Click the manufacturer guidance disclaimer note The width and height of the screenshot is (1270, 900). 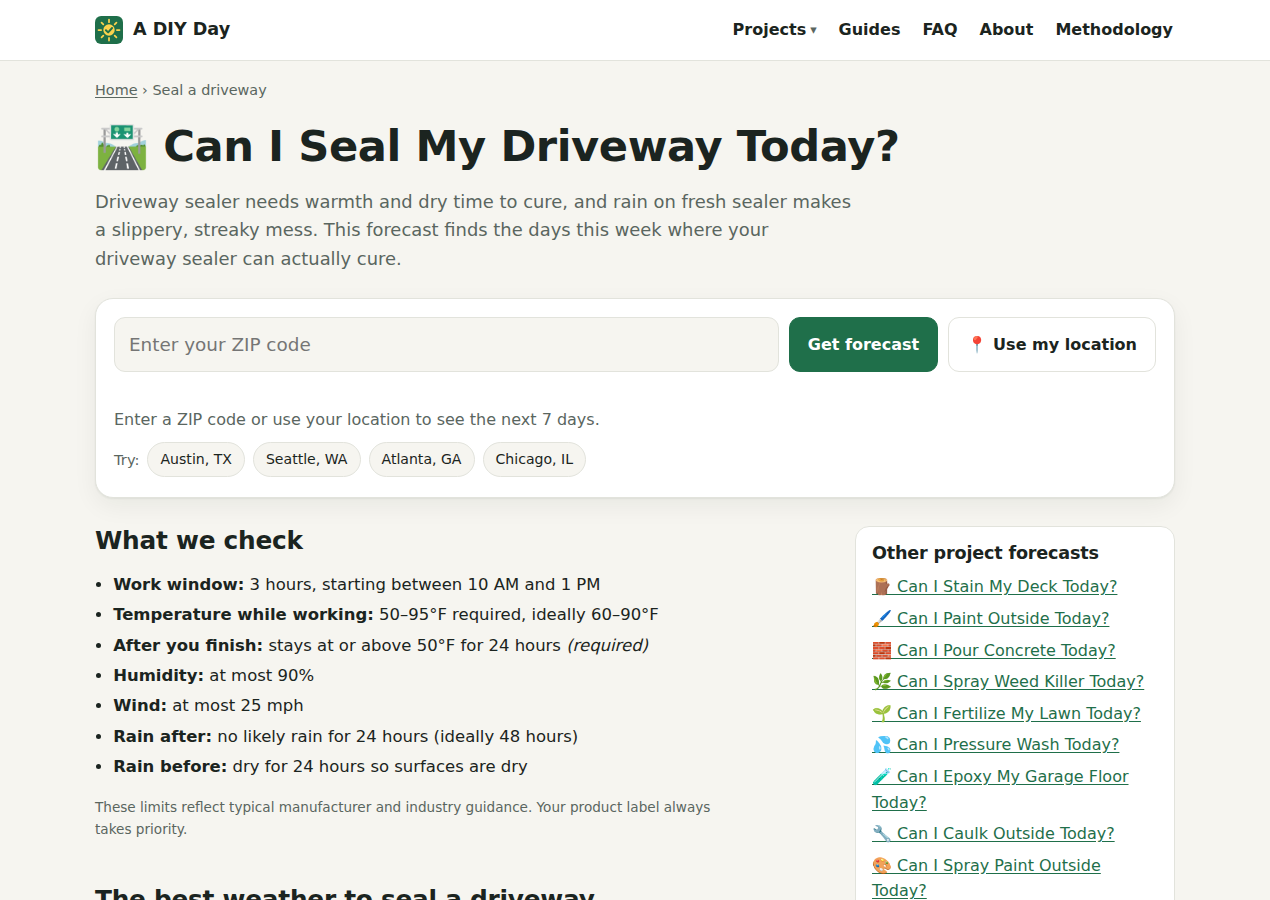(403, 818)
